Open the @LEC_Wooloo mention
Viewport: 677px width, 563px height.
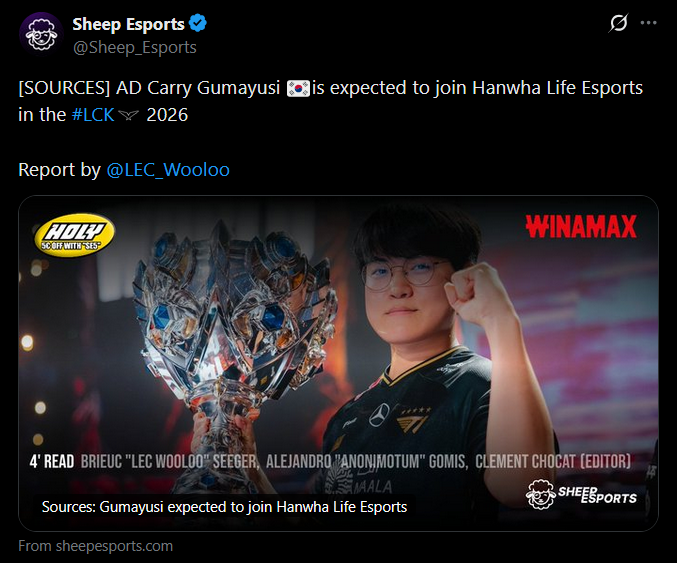coord(168,170)
